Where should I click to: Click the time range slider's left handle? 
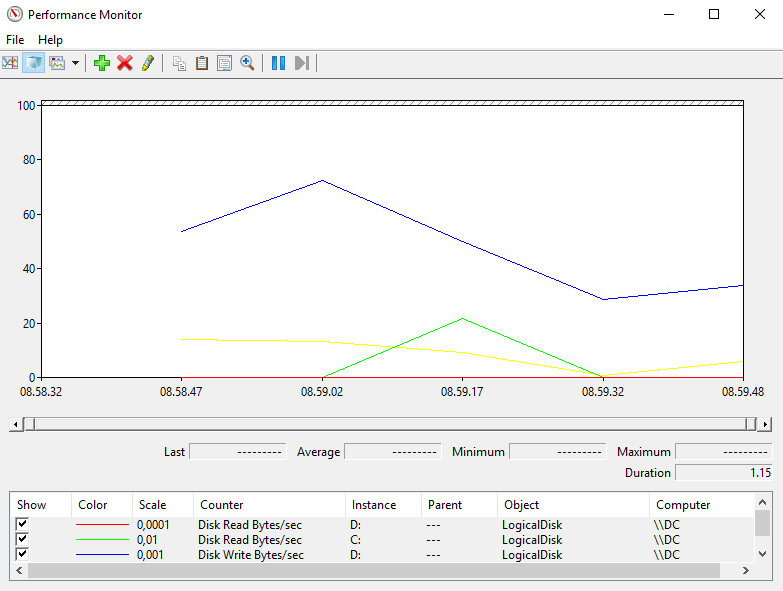pos(29,424)
